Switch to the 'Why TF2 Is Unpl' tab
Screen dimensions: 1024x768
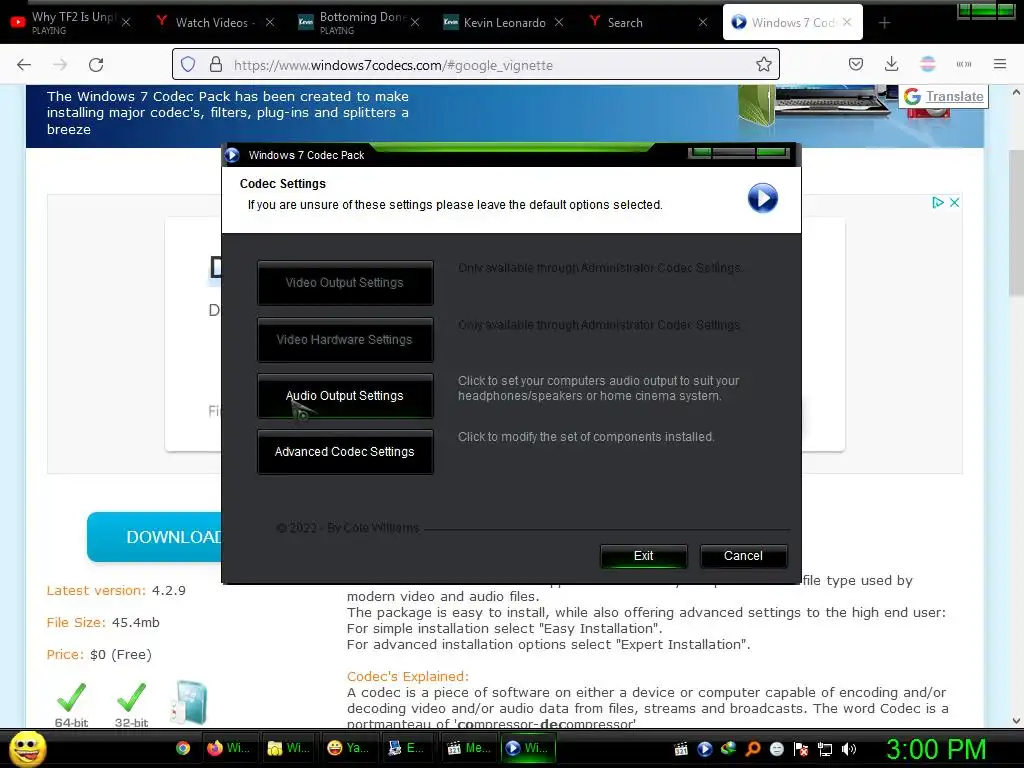[71, 22]
